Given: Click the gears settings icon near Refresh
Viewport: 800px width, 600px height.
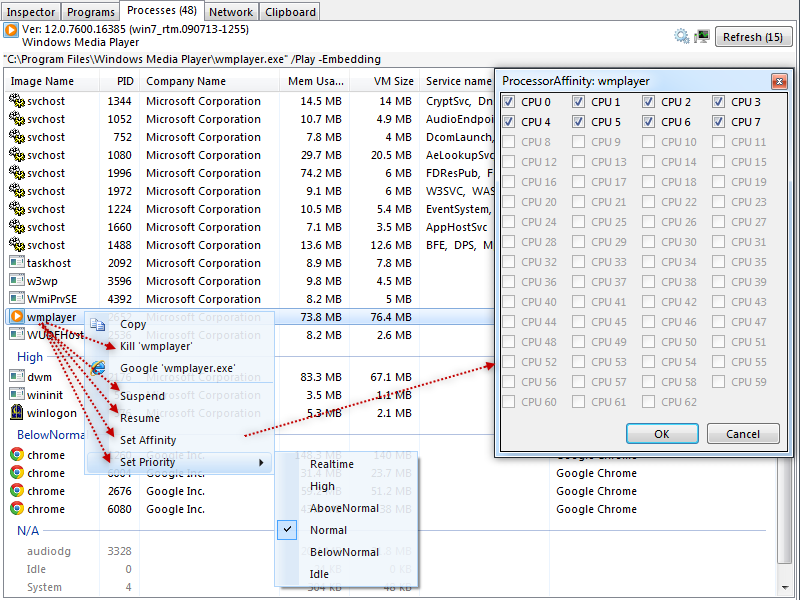Looking at the screenshot, I should click(682, 36).
